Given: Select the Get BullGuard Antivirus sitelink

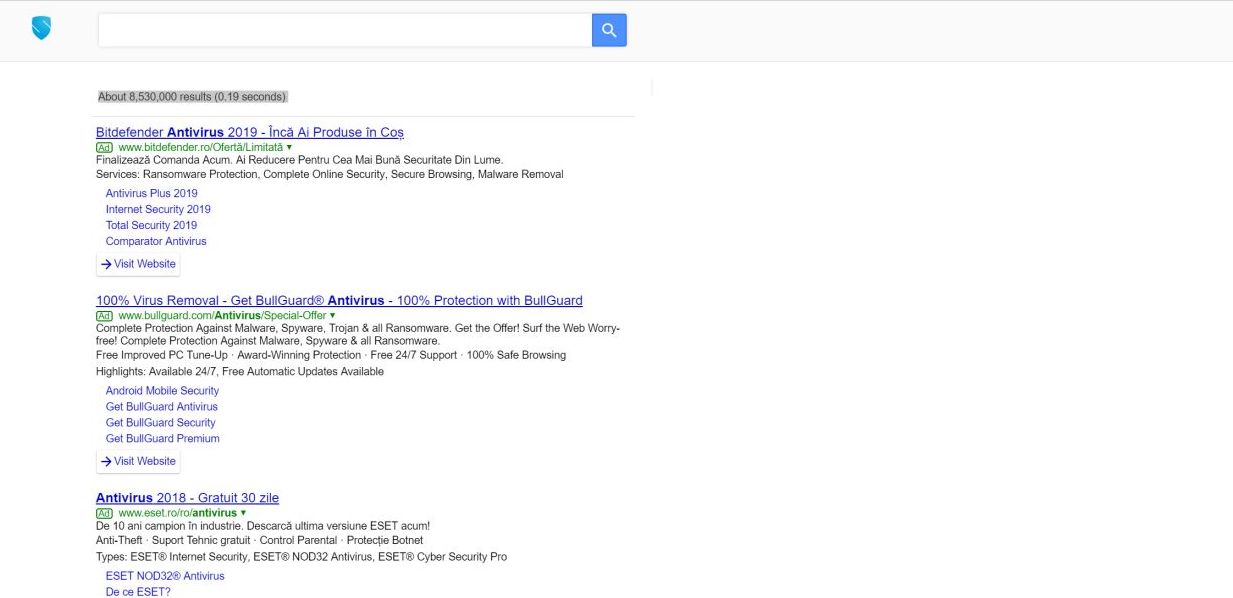Looking at the screenshot, I should click(161, 407).
